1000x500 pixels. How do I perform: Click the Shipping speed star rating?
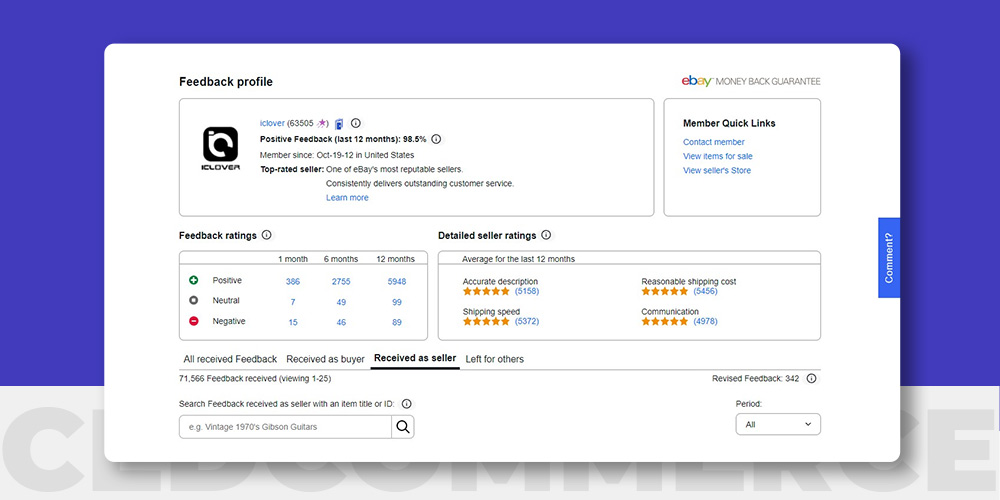coord(486,321)
